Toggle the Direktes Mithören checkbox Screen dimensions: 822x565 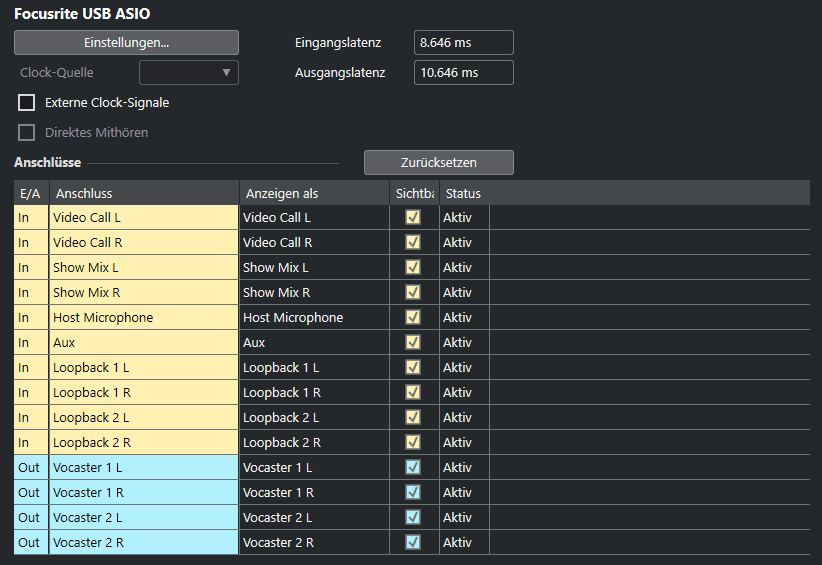point(27,132)
